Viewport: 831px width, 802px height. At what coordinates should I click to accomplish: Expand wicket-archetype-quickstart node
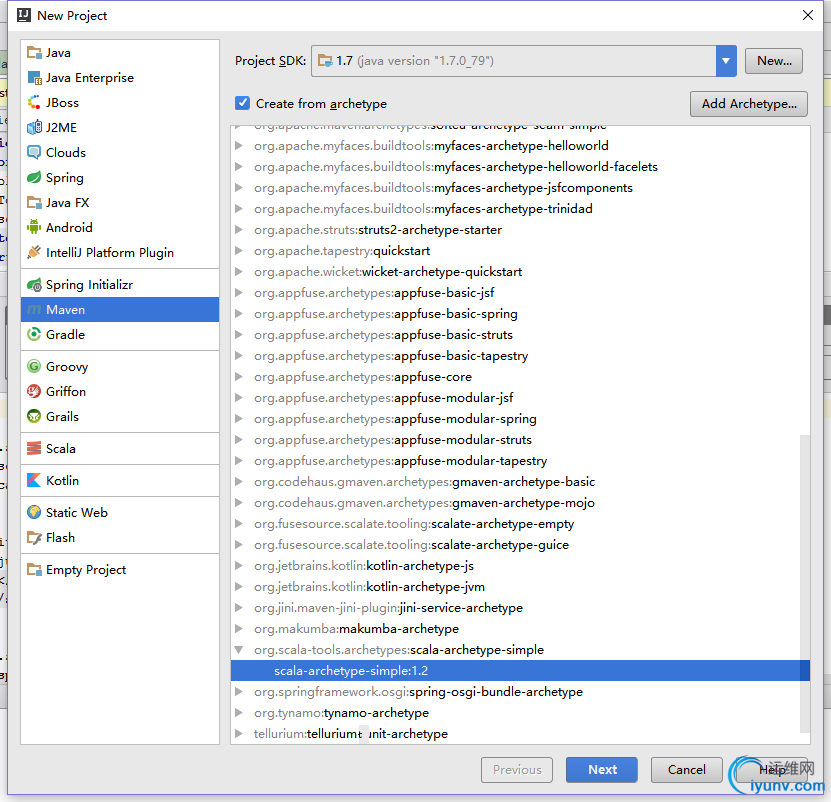coord(239,271)
